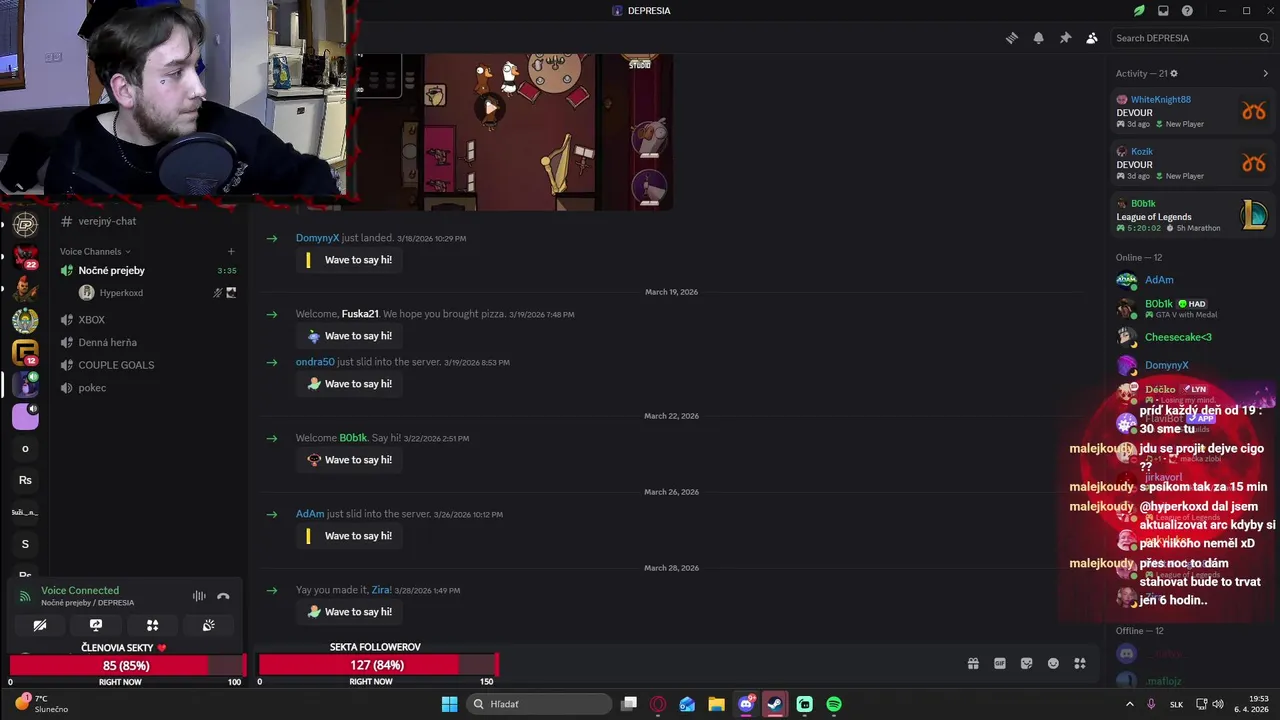
Task: Show pinned messages pin icon
Action: click(x=1065, y=38)
